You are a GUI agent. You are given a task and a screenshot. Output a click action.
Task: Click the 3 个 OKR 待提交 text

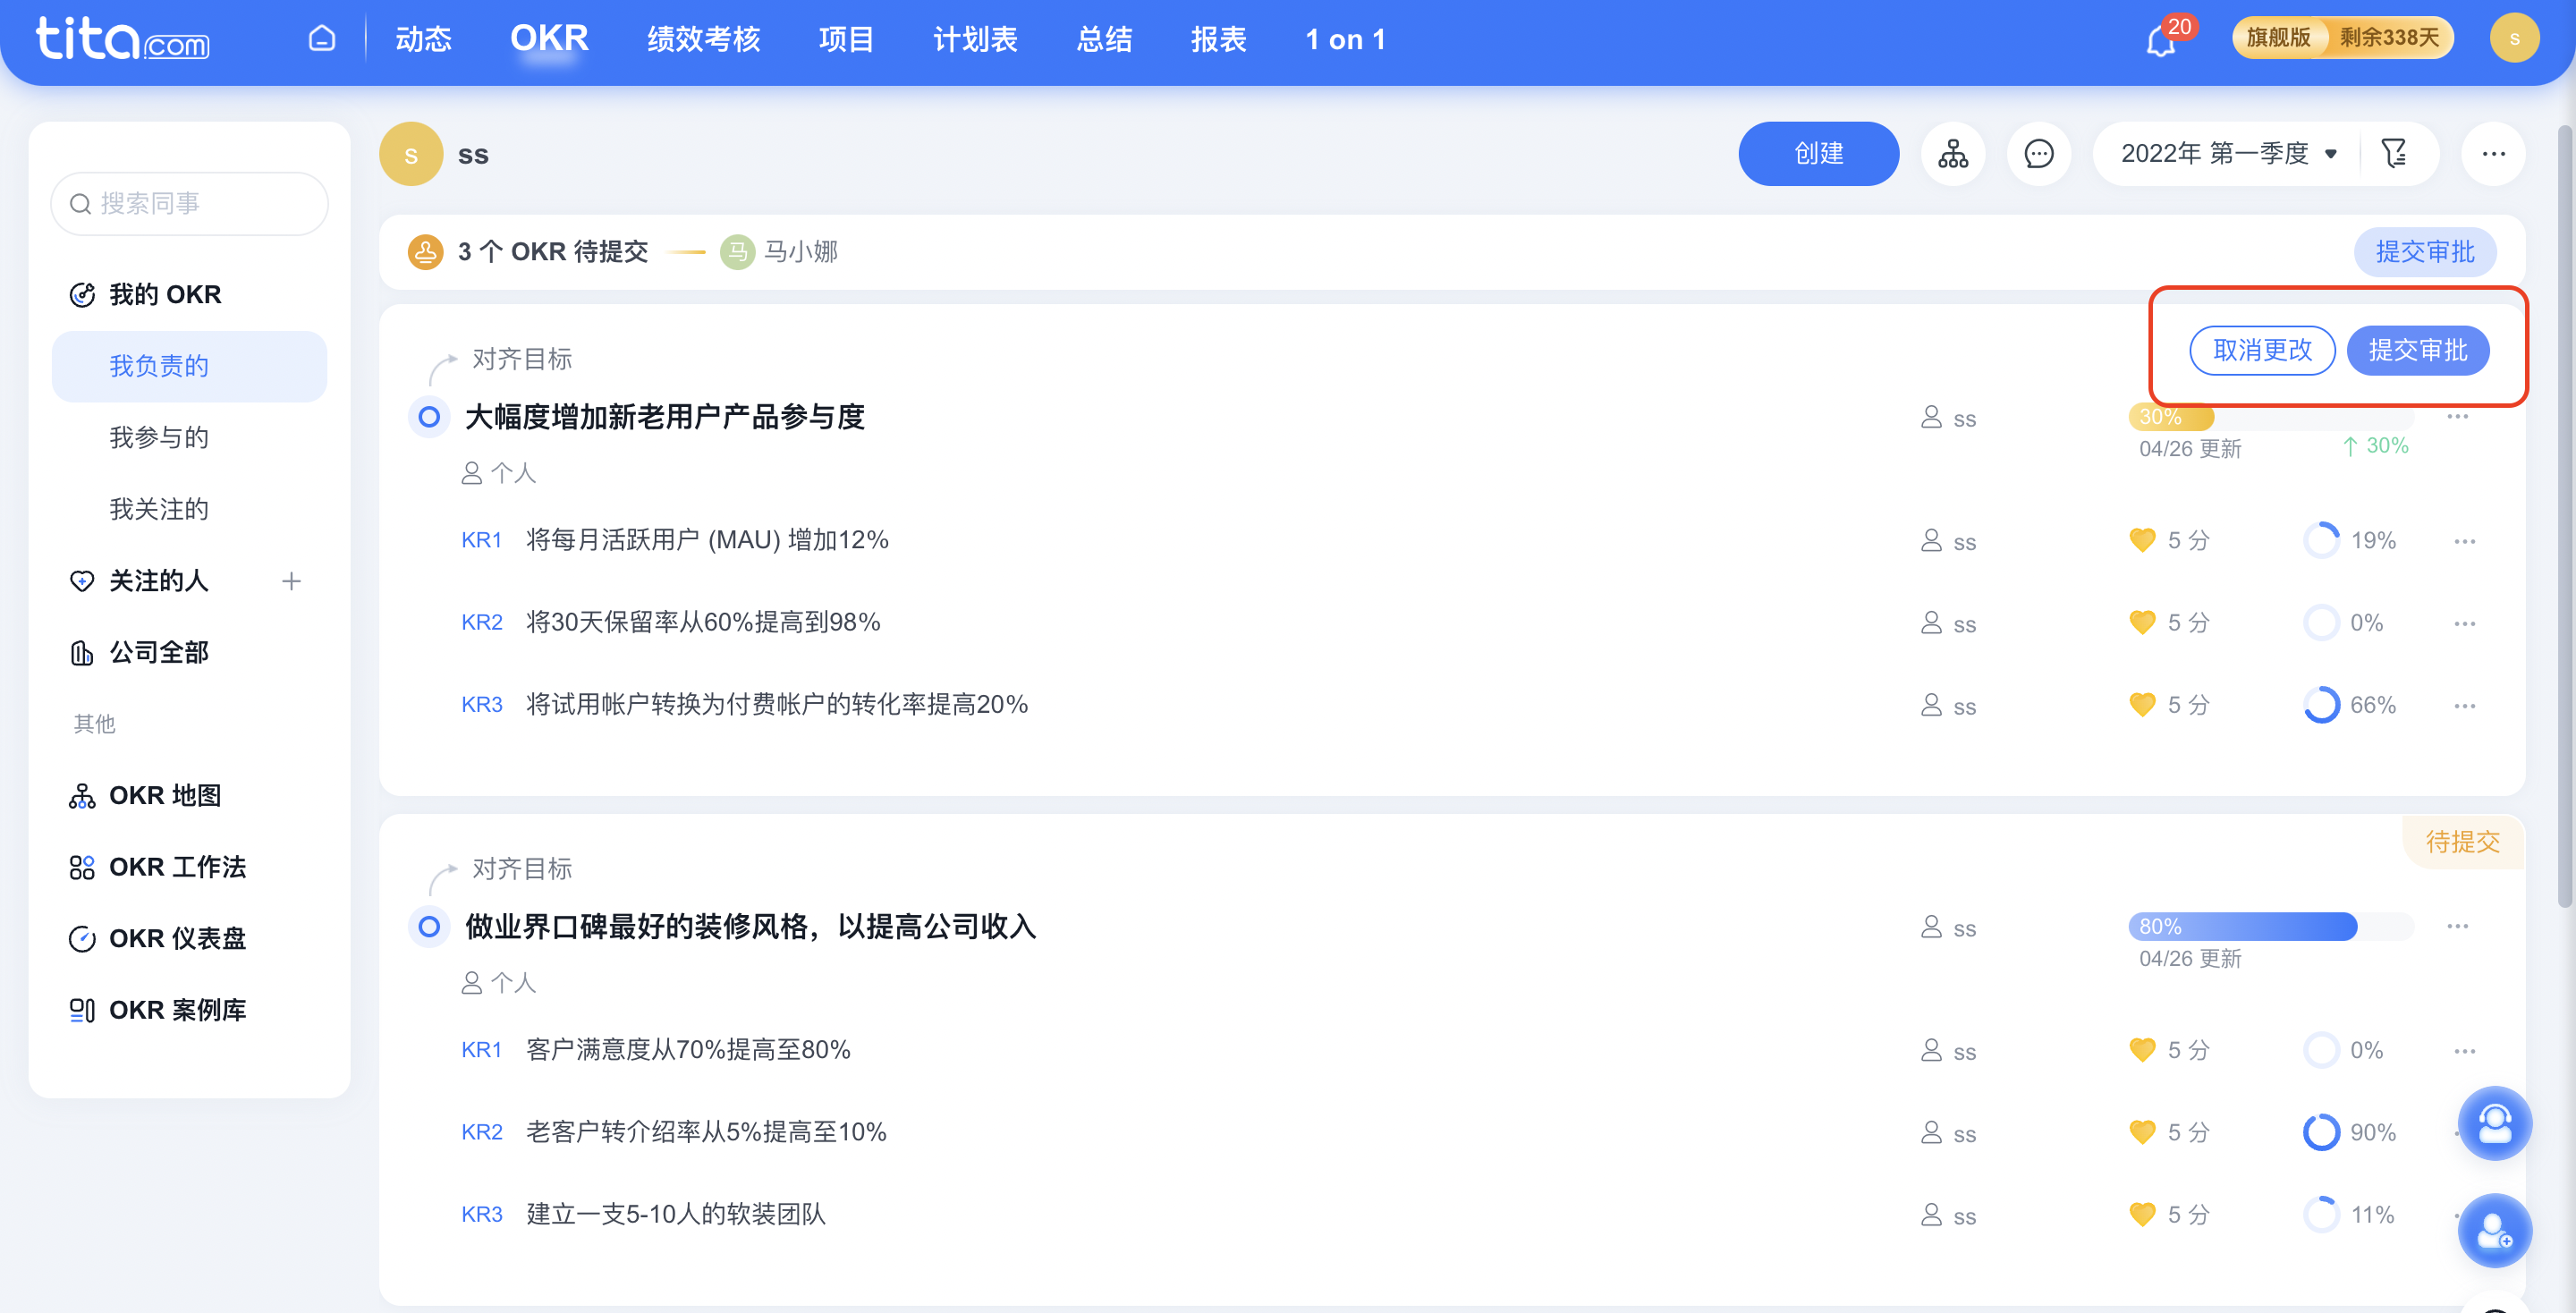[x=553, y=251]
